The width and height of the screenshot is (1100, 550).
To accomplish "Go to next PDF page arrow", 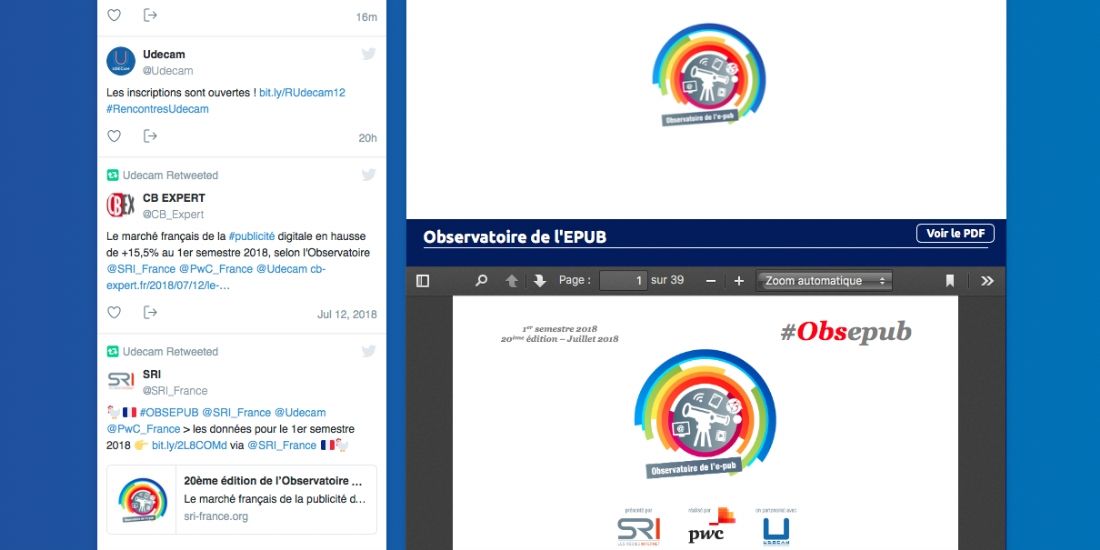I will pyautogui.click(x=539, y=281).
